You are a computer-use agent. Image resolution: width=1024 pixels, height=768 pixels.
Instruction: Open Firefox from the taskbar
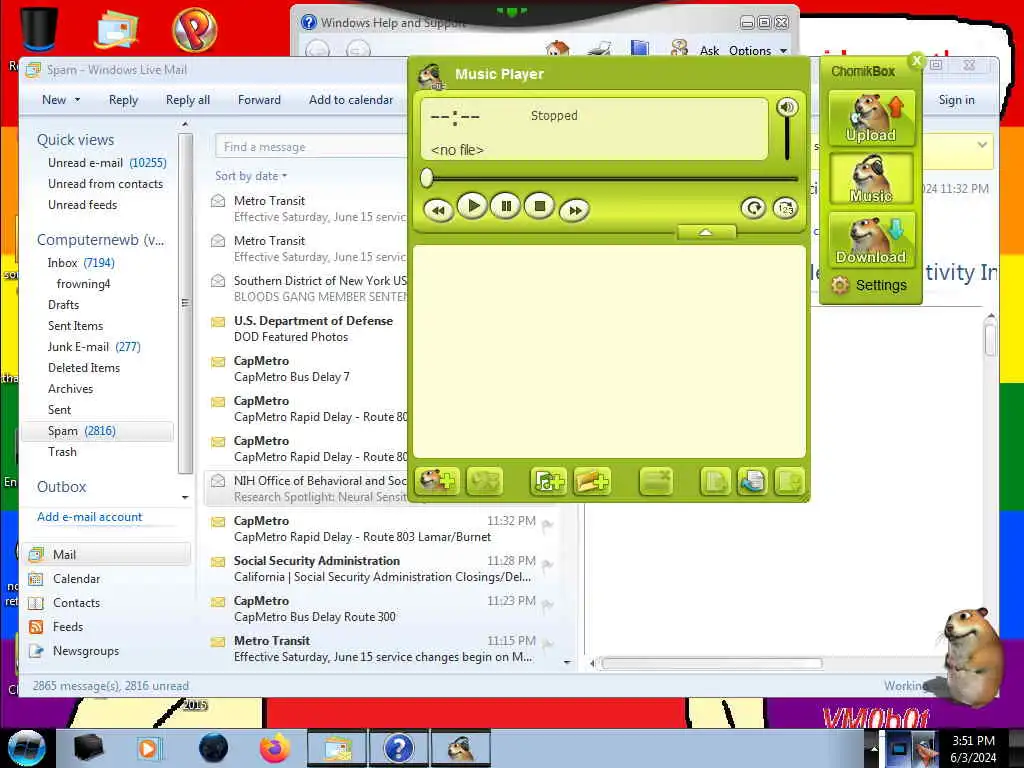[275, 748]
